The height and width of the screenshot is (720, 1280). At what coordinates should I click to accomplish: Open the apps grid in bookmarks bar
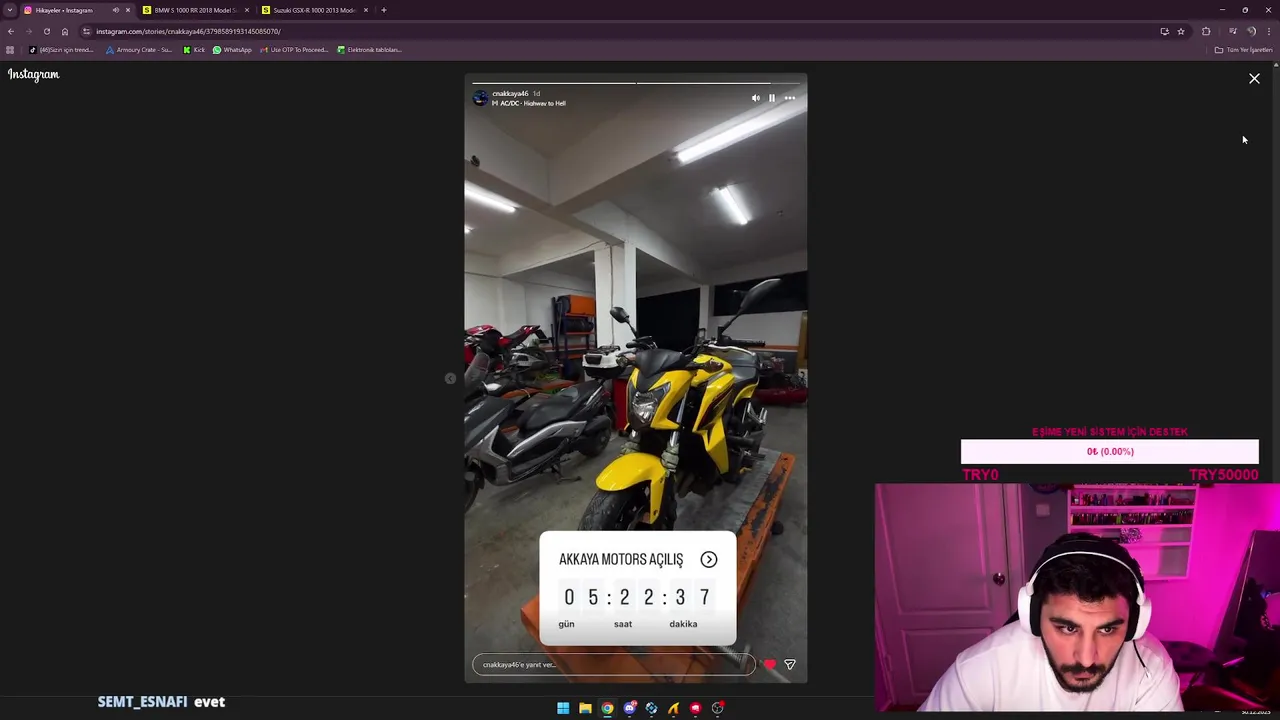(x=10, y=50)
